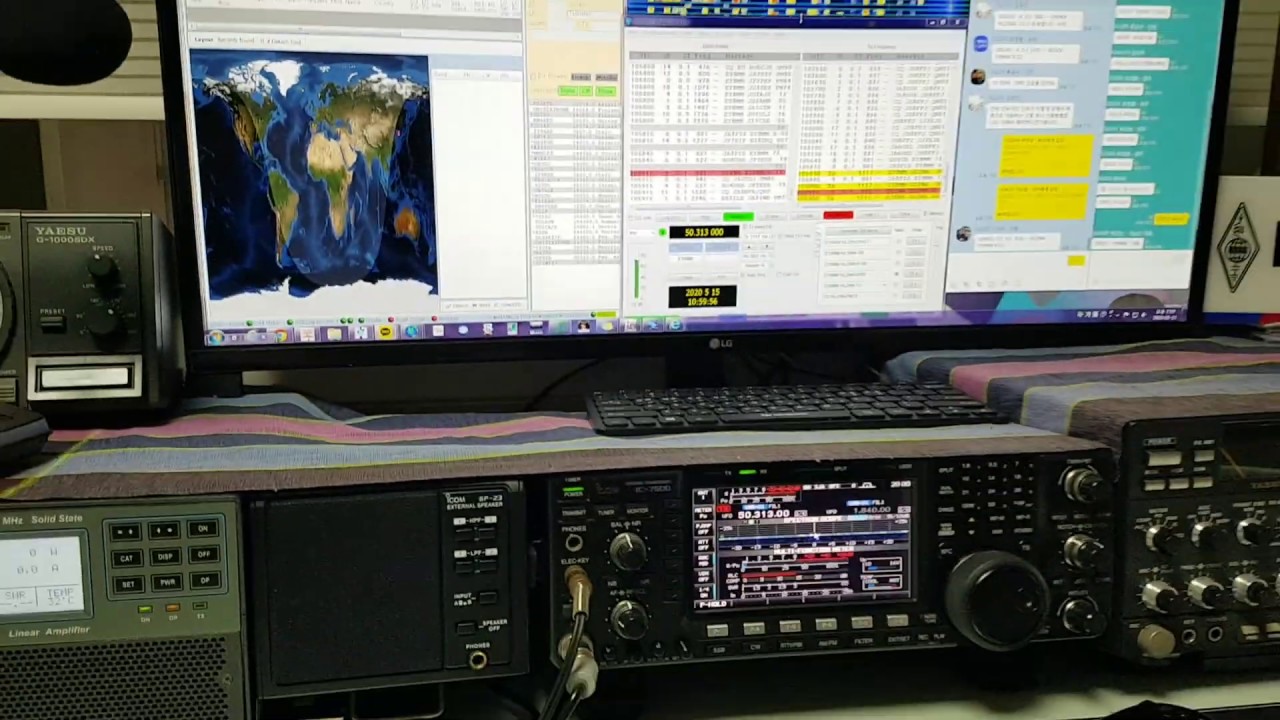
Task: Click the first Tx message input field
Action: click(x=858, y=242)
